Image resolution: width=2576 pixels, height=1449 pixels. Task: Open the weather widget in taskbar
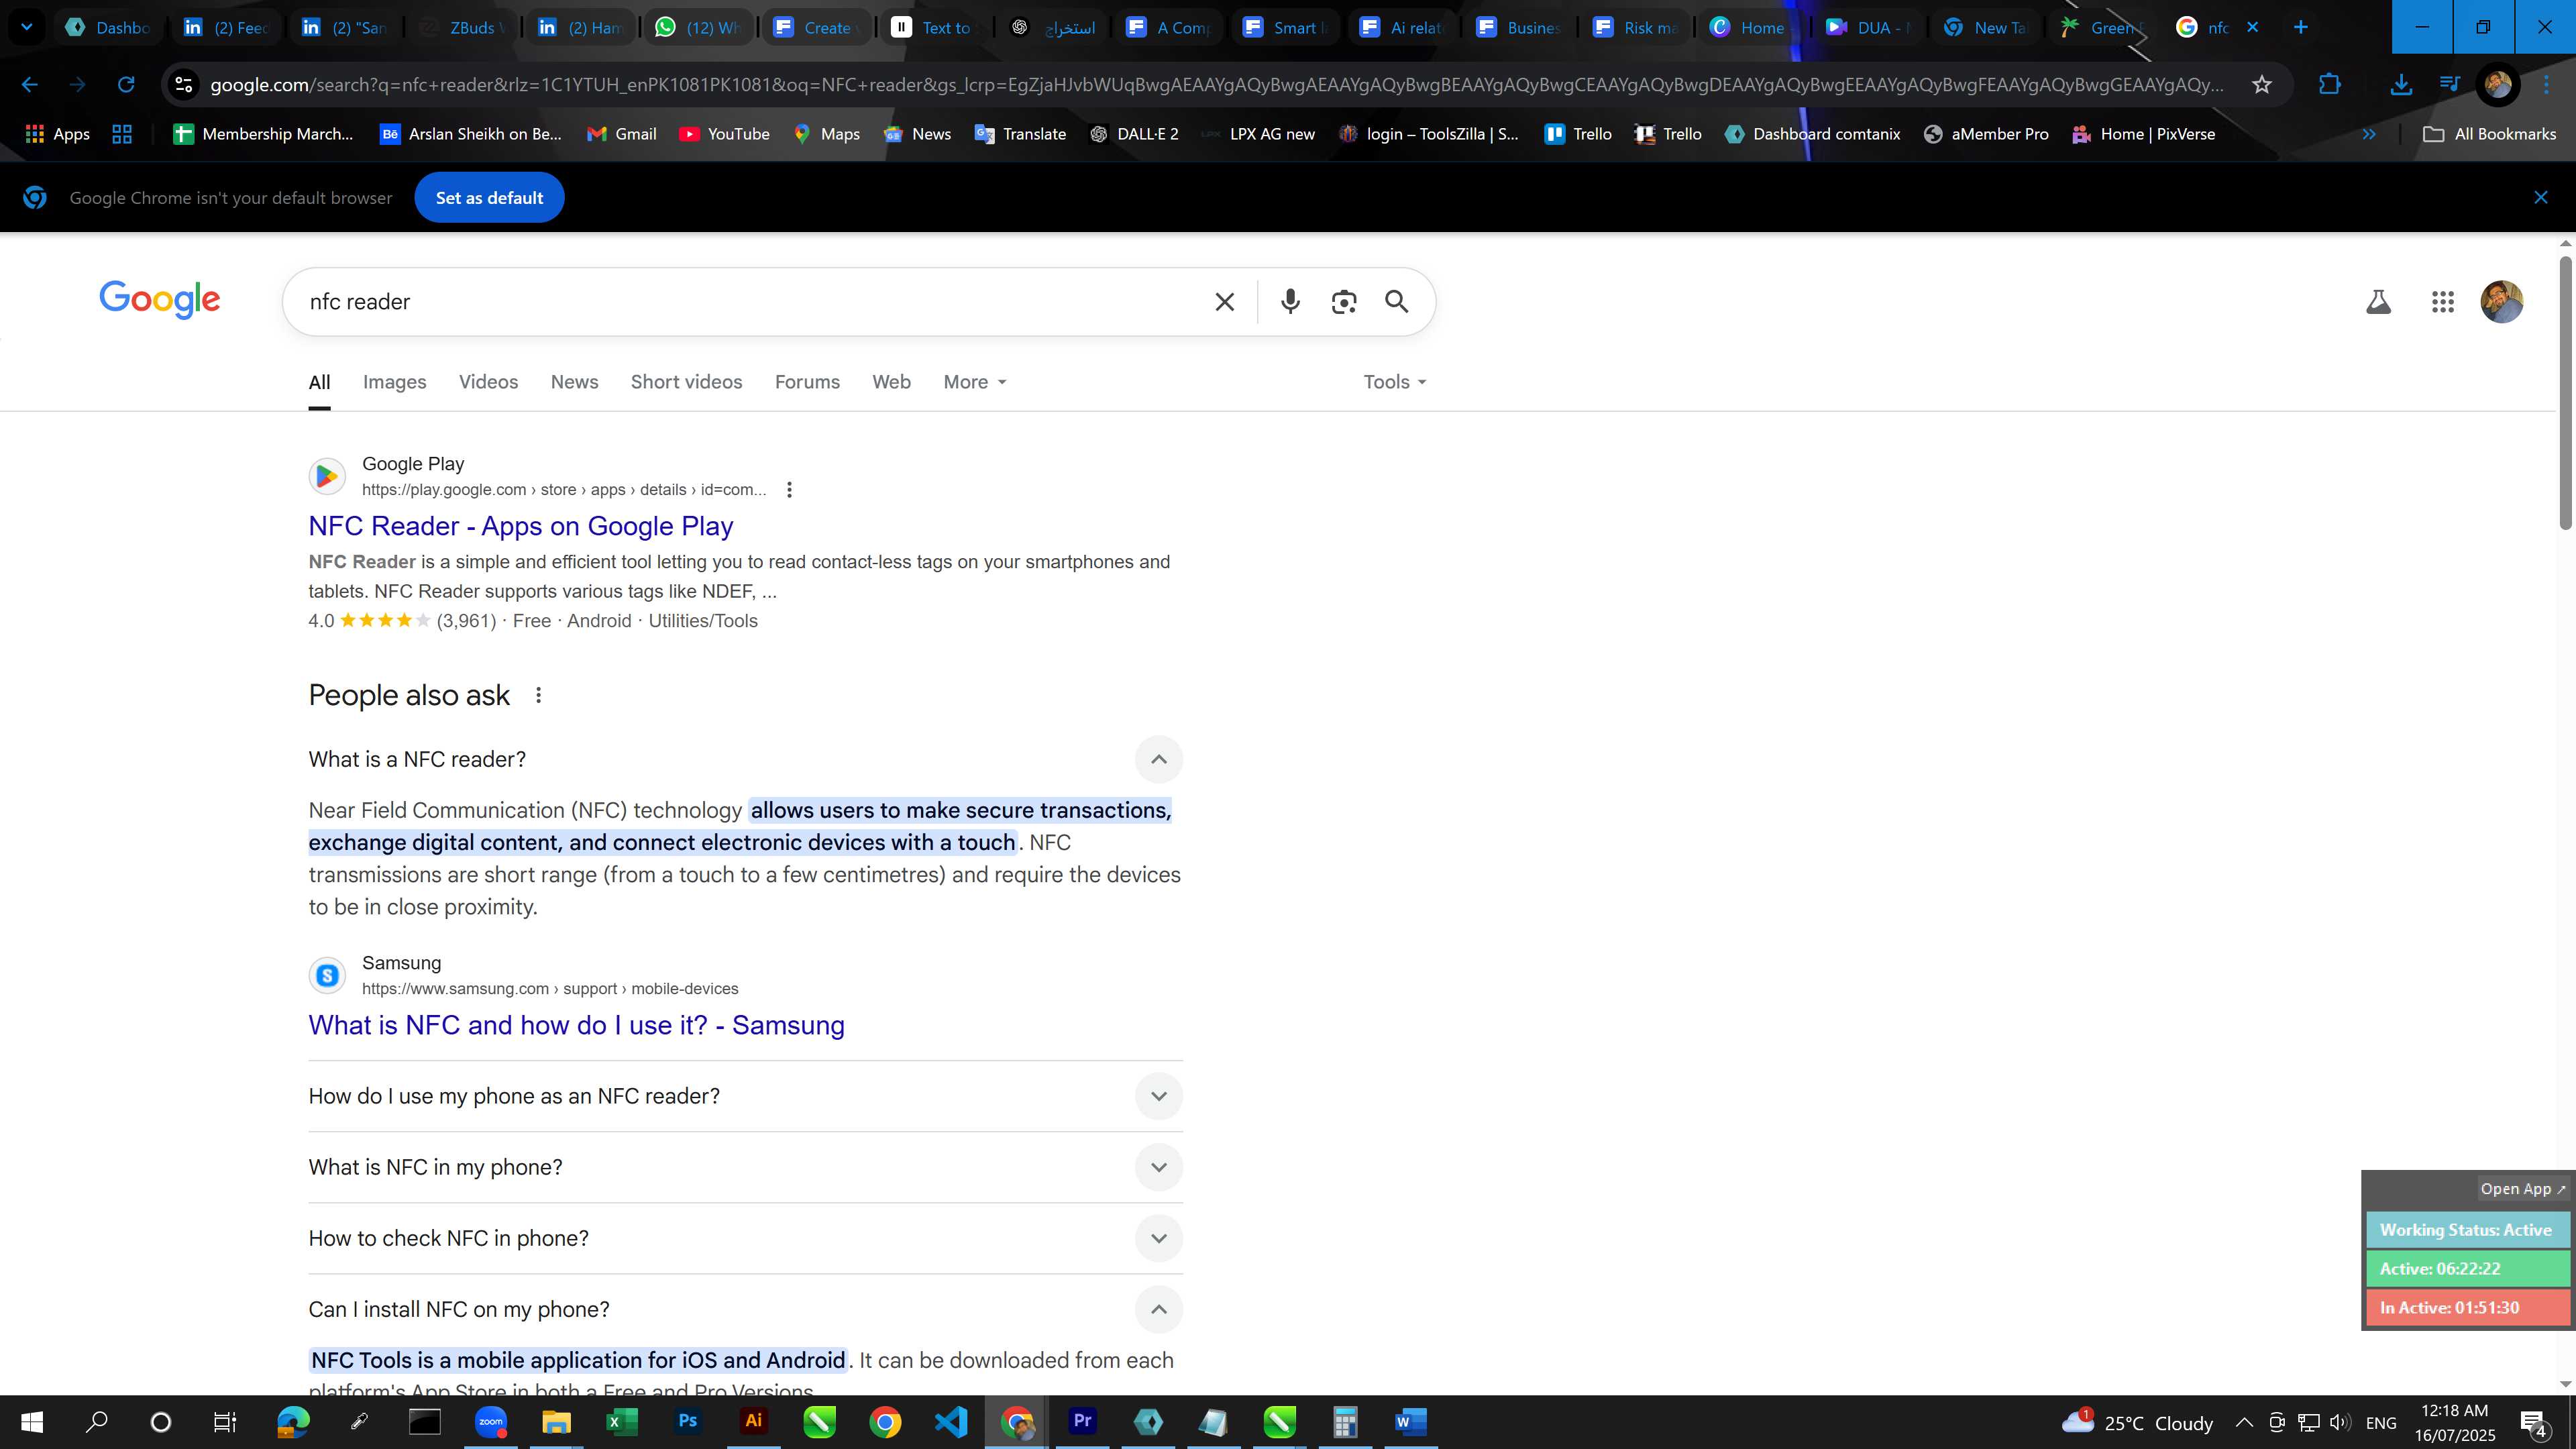[x=2138, y=1422]
